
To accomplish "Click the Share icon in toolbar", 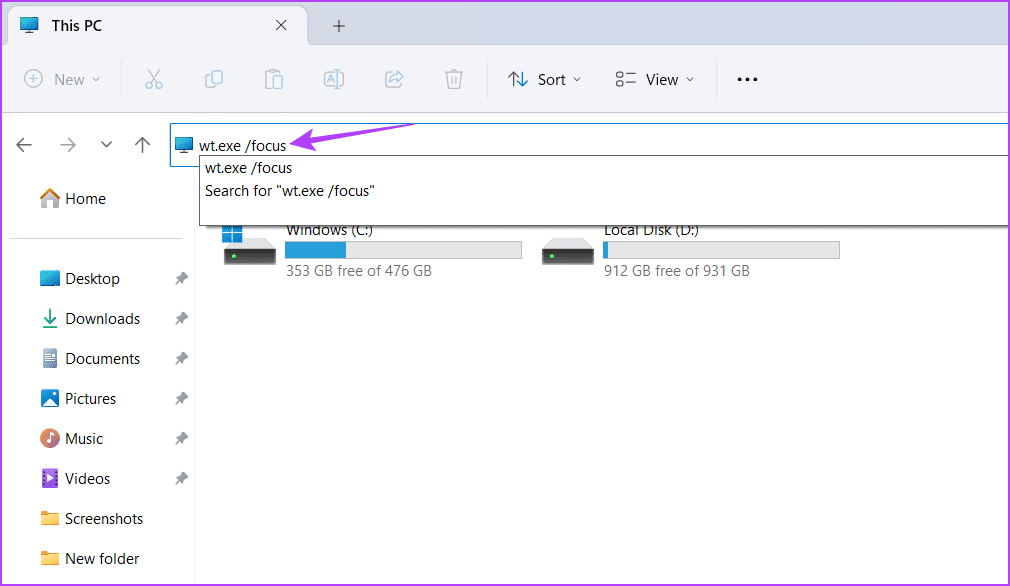I will [x=394, y=79].
